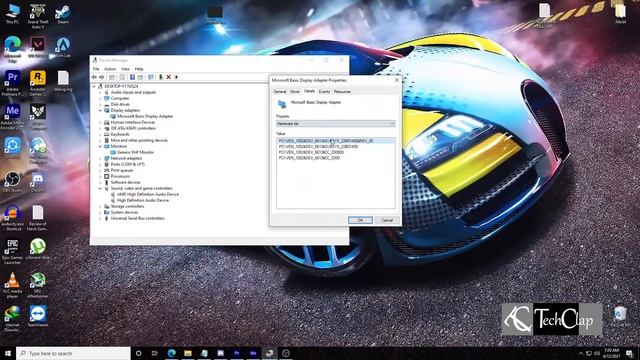Switch to the Events tab in Properties

pyautogui.click(x=324, y=92)
